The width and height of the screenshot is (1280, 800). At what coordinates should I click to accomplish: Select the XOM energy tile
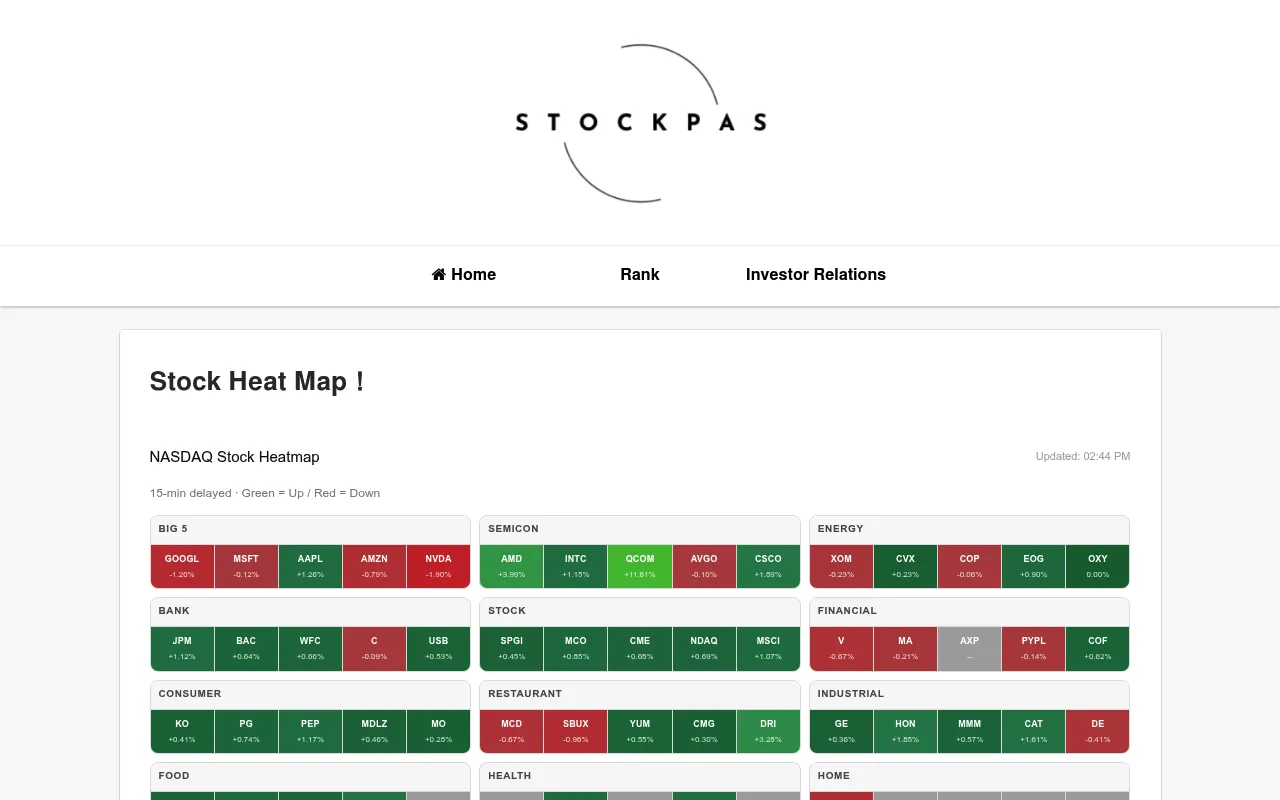[x=841, y=566]
